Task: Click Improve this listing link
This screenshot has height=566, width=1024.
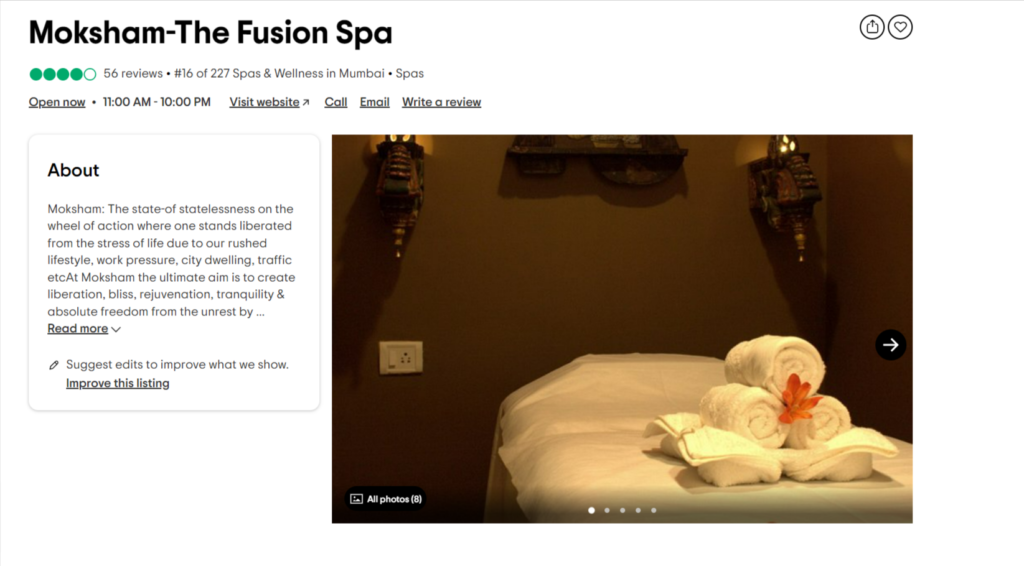Action: (118, 383)
